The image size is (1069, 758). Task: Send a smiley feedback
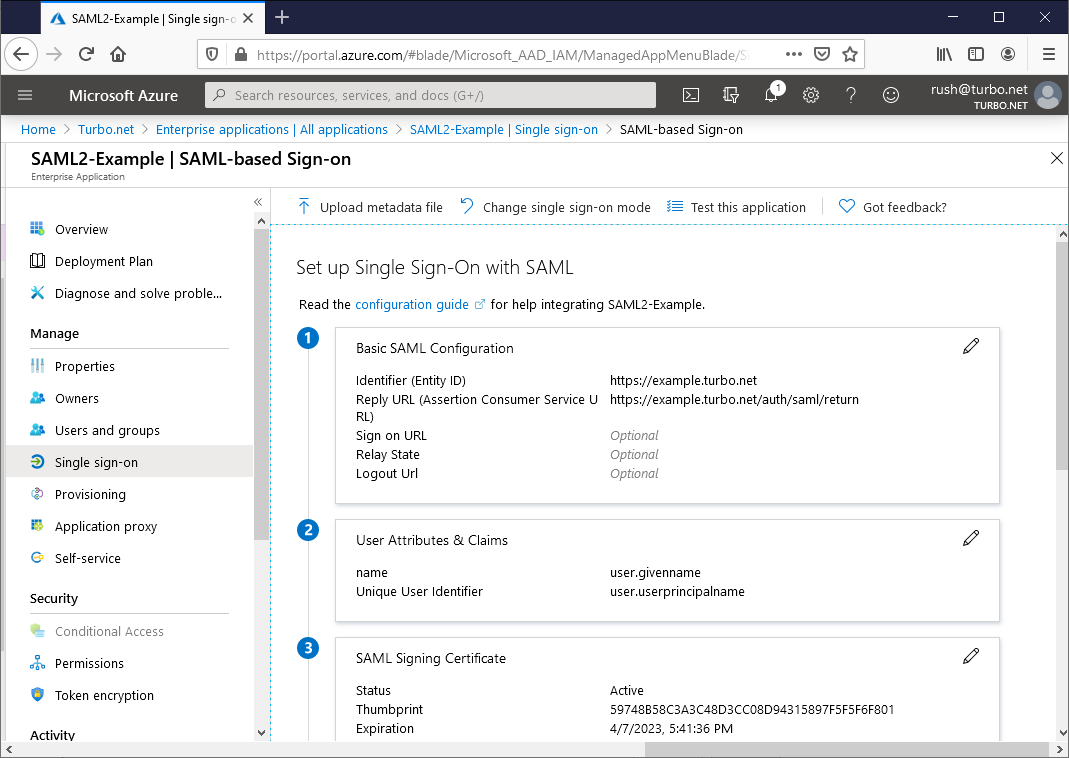pyautogui.click(x=890, y=95)
